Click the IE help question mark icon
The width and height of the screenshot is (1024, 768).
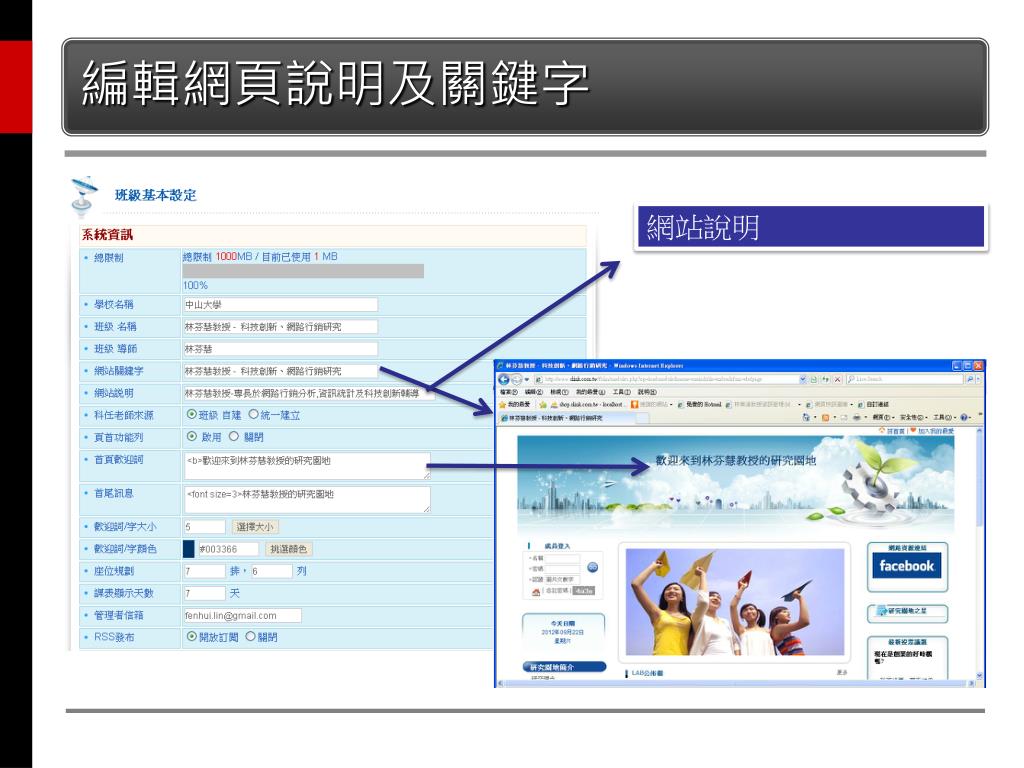click(964, 417)
